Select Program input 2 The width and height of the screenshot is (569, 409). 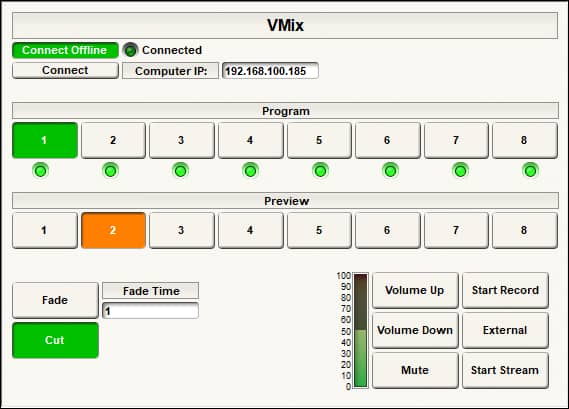pos(113,140)
